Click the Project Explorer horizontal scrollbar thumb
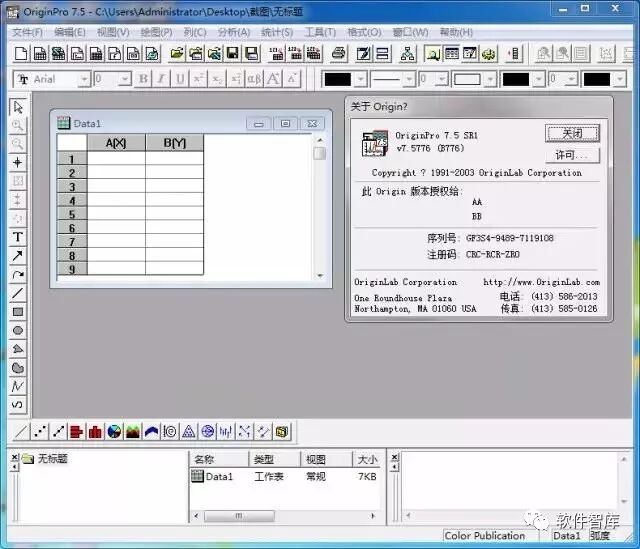Screen dimensions: 640x549 [239, 516]
